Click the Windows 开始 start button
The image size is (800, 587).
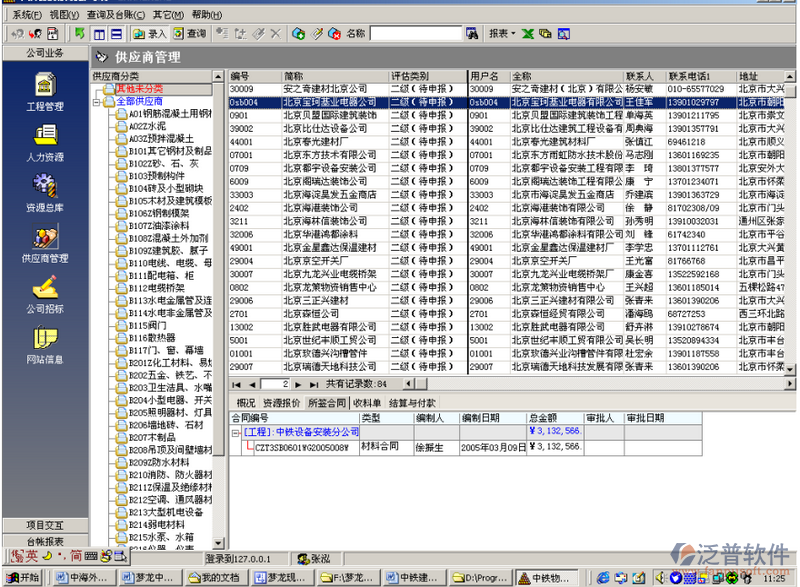click(x=22, y=578)
